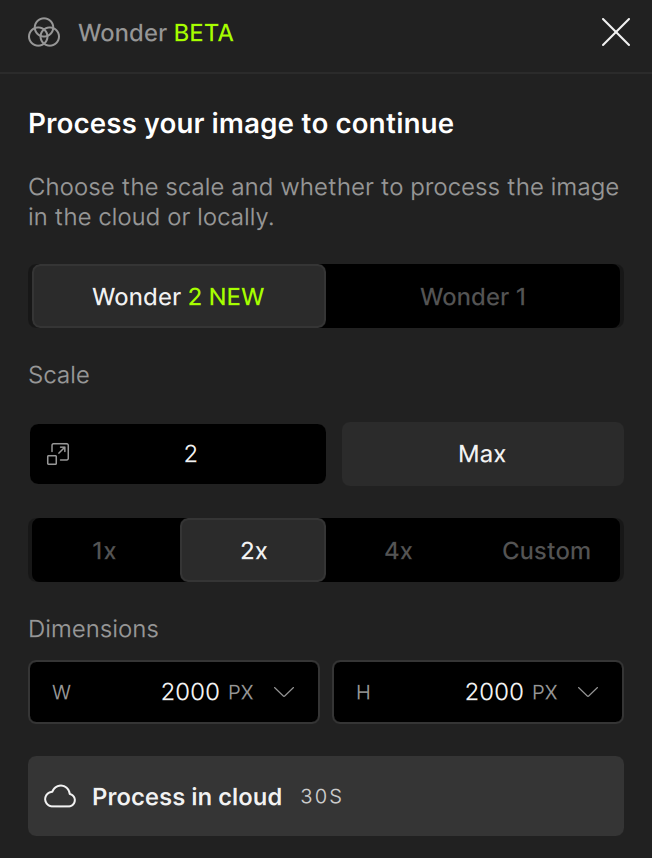This screenshot has height=858, width=652.
Task: Click the Wonder three-circles logo icon
Action: 44,33
